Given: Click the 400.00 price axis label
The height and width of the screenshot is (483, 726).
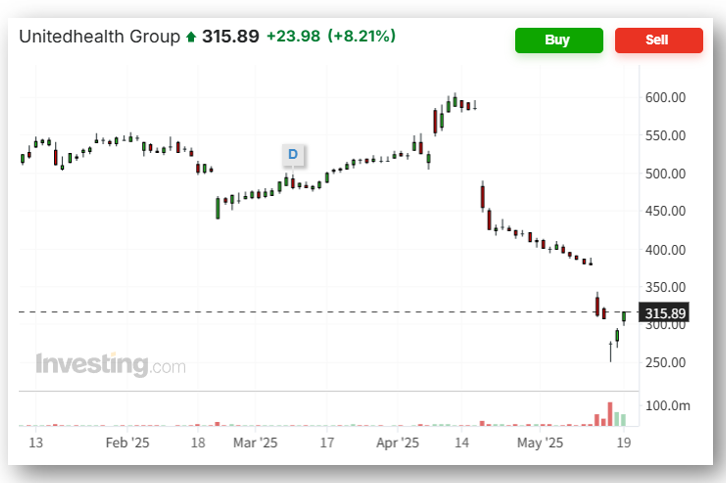Looking at the screenshot, I should pyautogui.click(x=665, y=250).
